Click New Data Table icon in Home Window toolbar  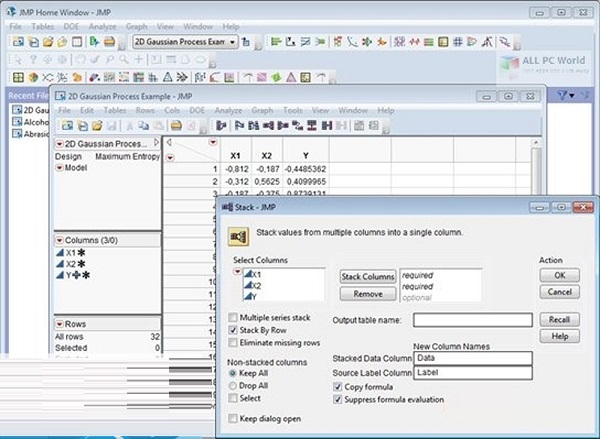(18, 41)
